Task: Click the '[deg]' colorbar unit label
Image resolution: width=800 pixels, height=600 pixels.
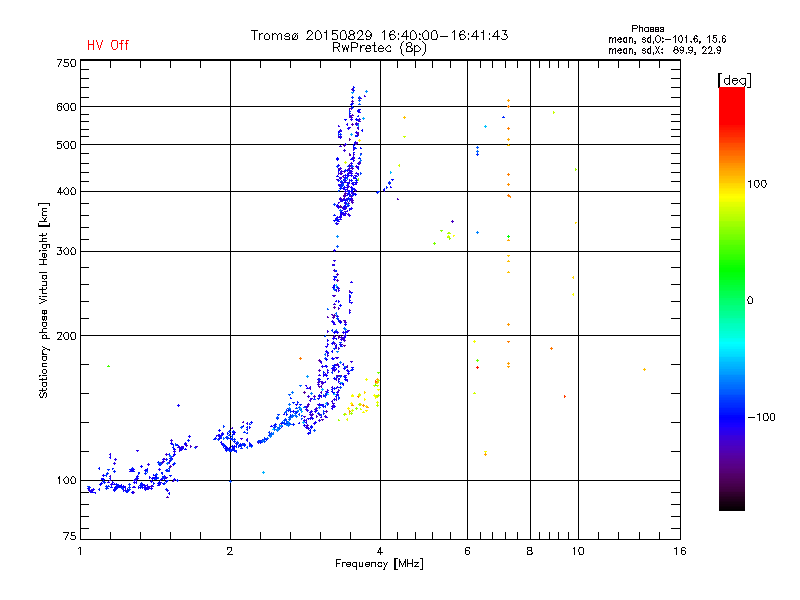Action: (734, 81)
